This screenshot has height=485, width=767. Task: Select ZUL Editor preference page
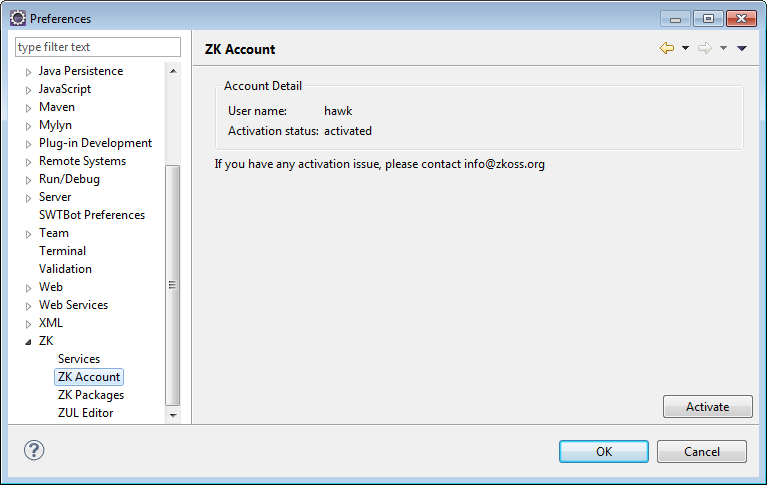85,413
